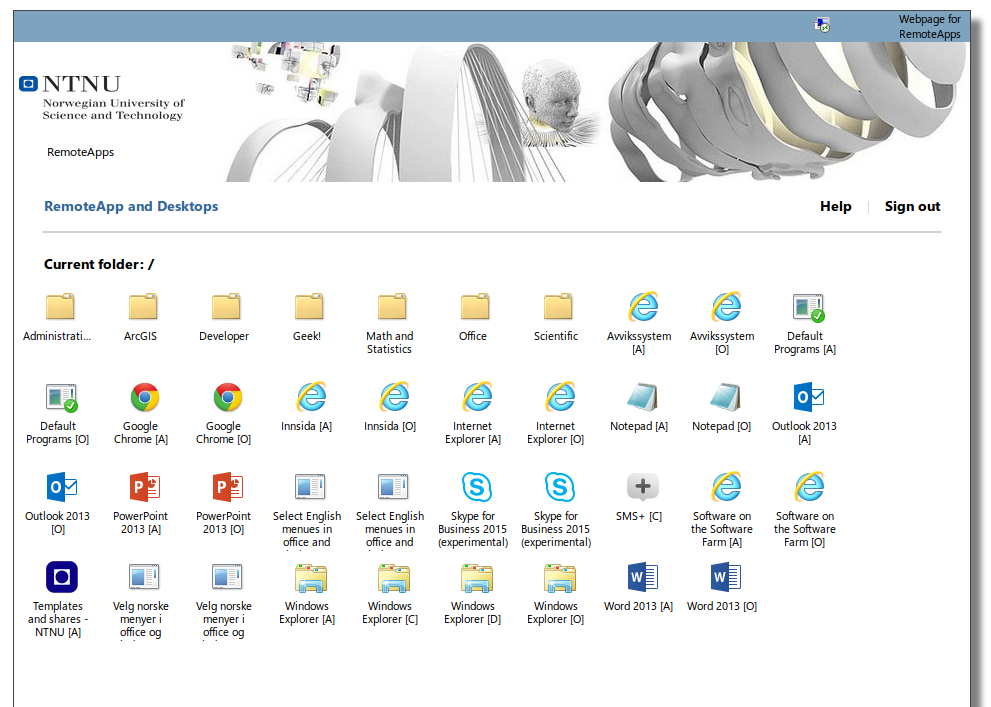The height and width of the screenshot is (707, 991).
Task: Click the 'RemoteApps' text under the logo
Action: click(x=80, y=152)
